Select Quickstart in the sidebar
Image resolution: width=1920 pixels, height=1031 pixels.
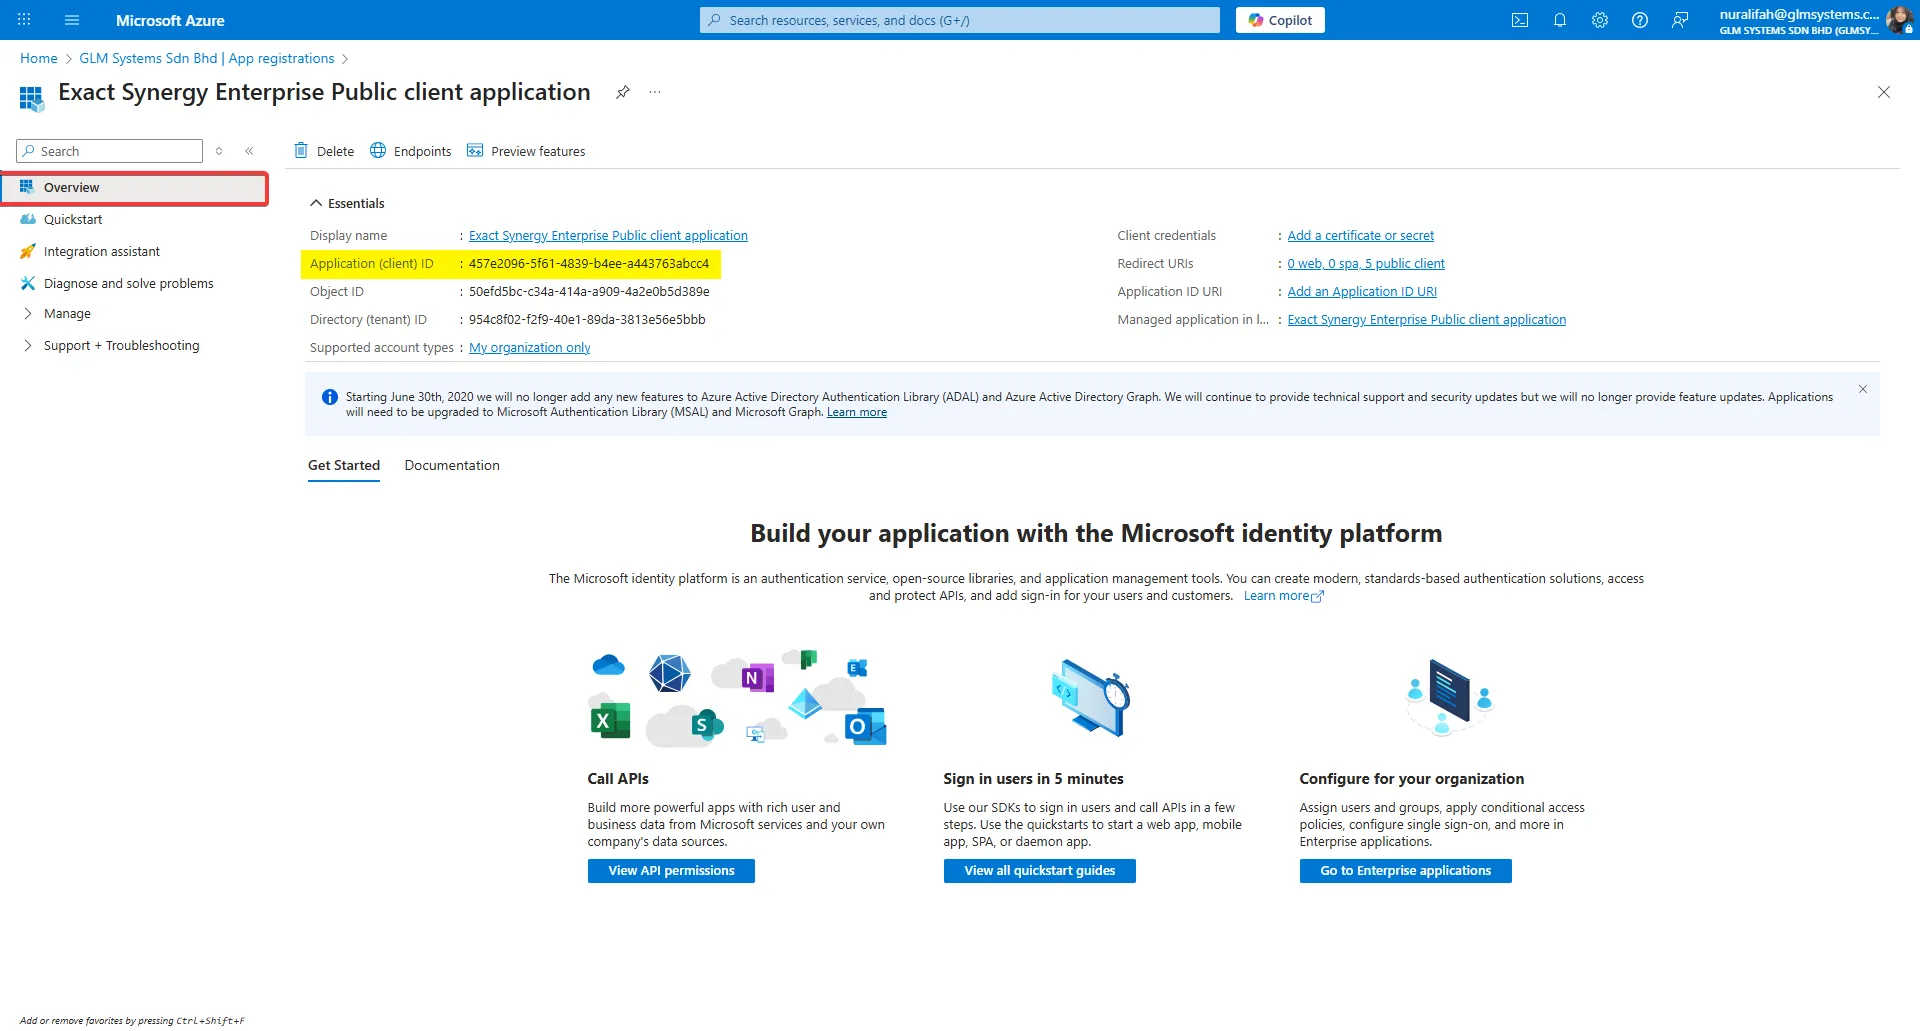point(73,220)
